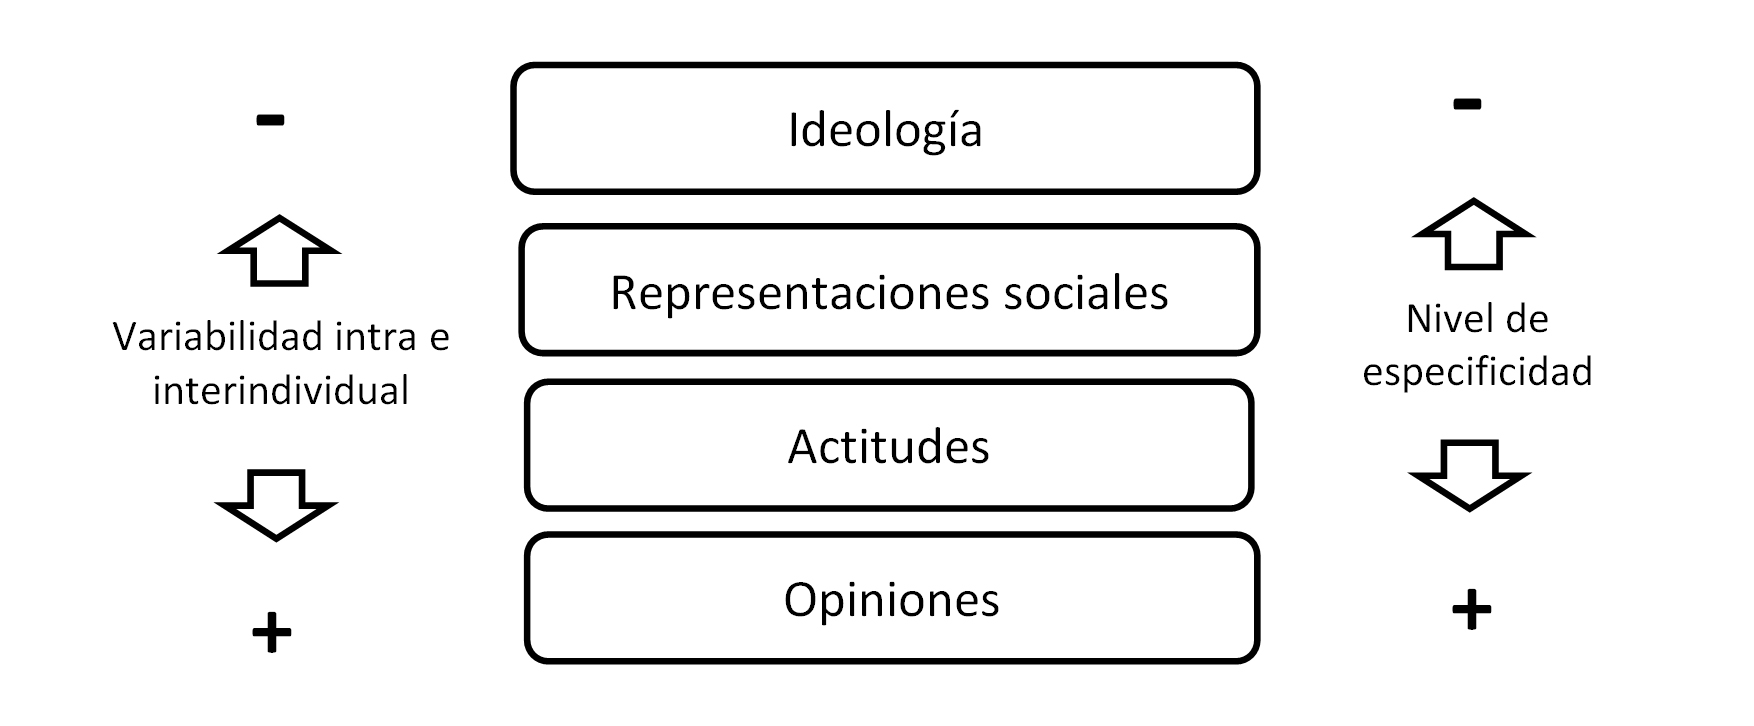Click the word especificidad

(1477, 372)
